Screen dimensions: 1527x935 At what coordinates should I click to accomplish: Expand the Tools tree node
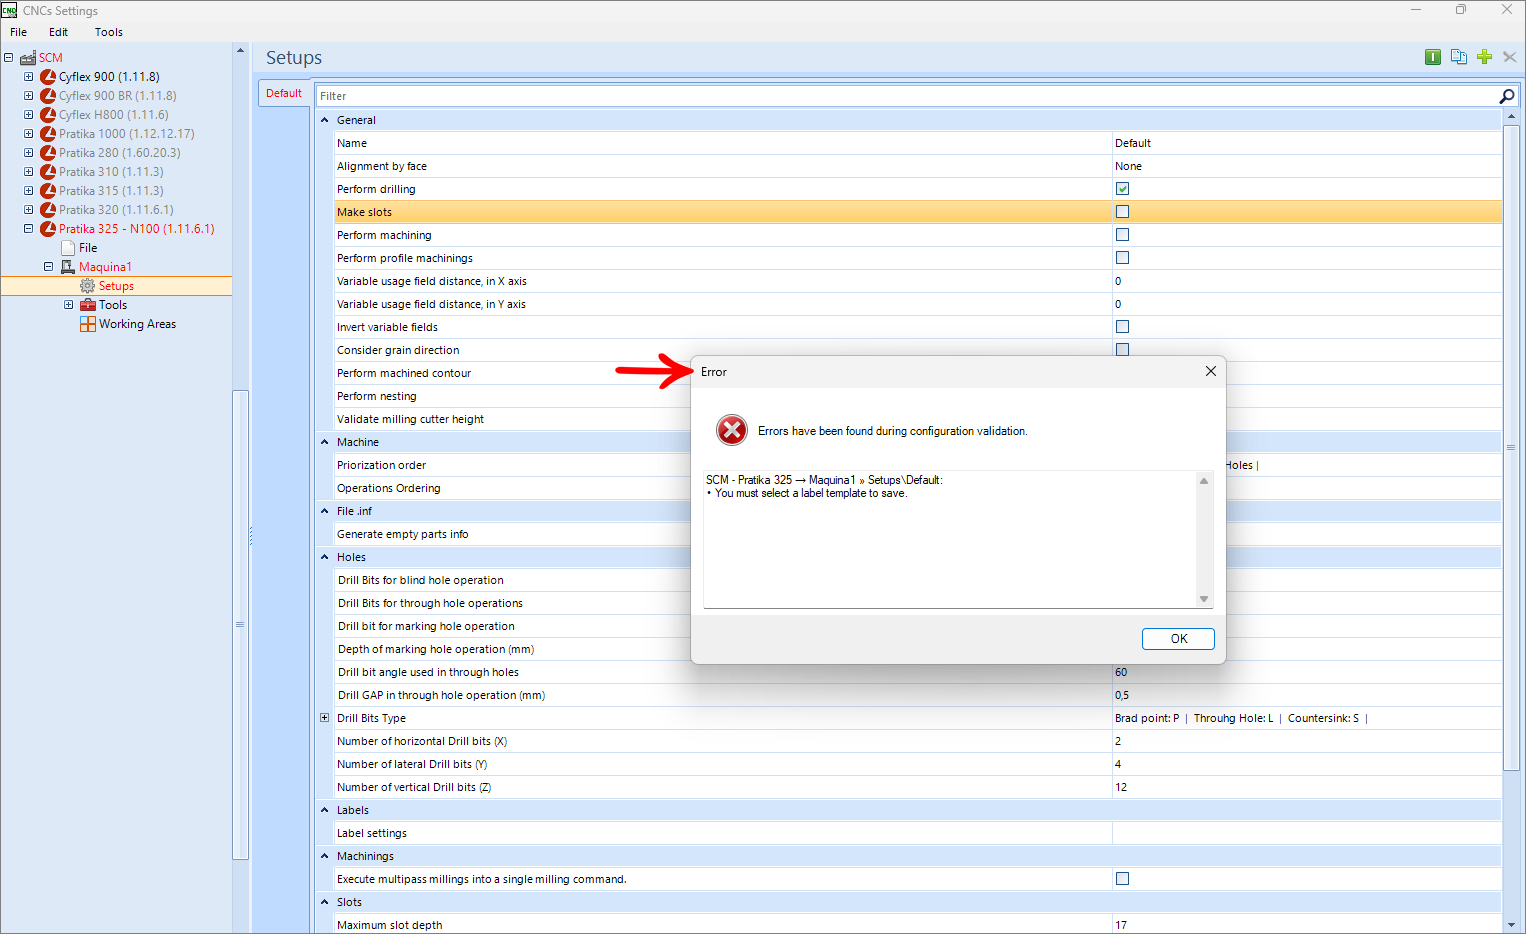click(69, 305)
